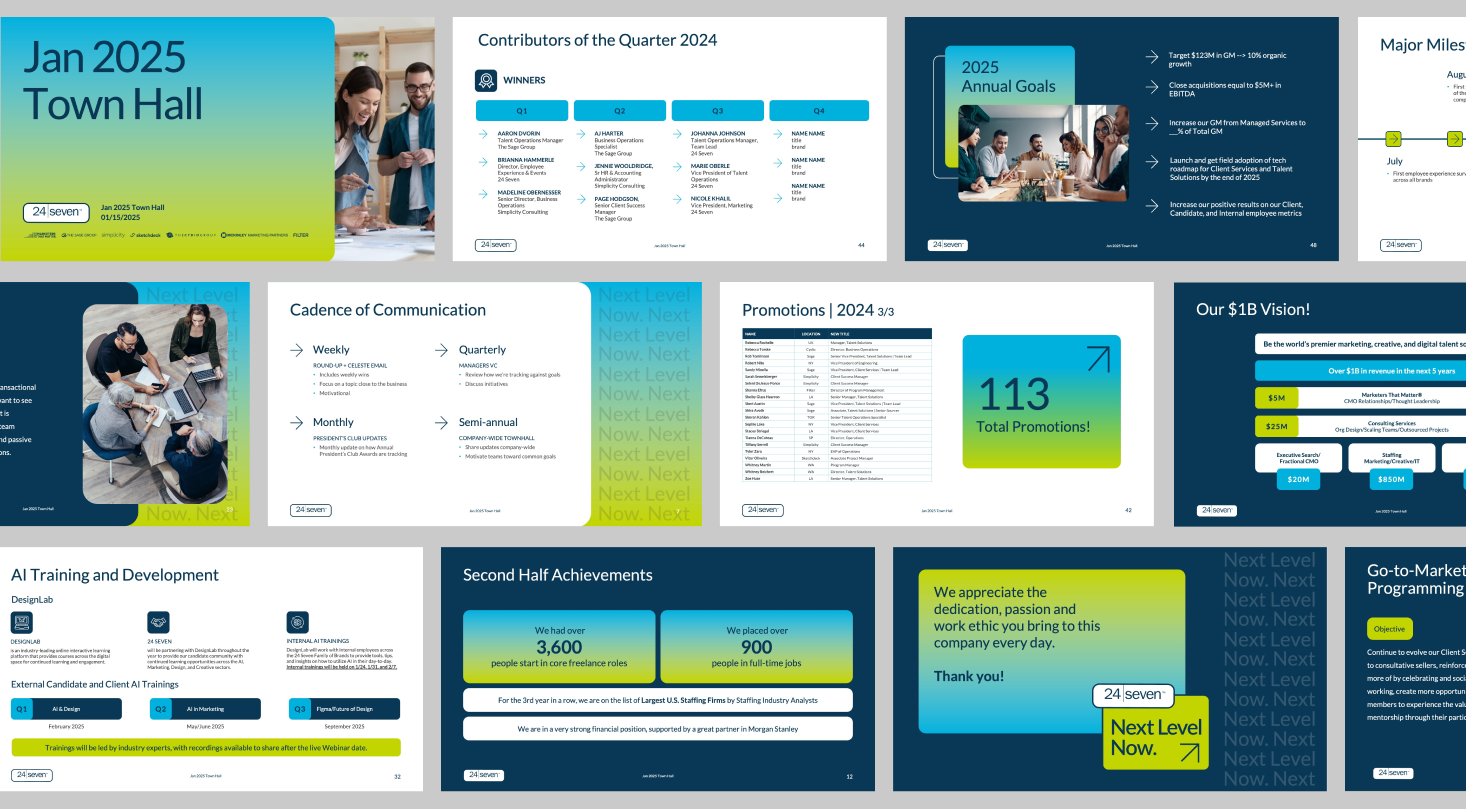This screenshot has height=809, width=1466.
Task: Click the Q2 AI in Marketing bar
Action: [x=206, y=709]
